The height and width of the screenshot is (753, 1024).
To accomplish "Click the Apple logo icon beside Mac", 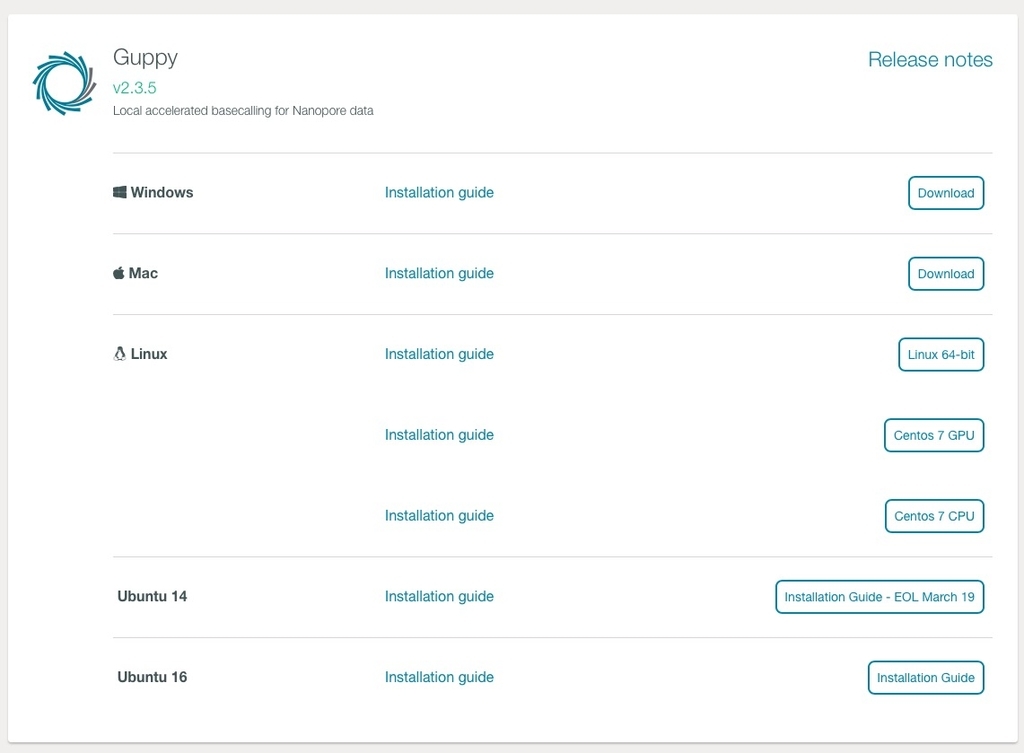I will pos(118,273).
